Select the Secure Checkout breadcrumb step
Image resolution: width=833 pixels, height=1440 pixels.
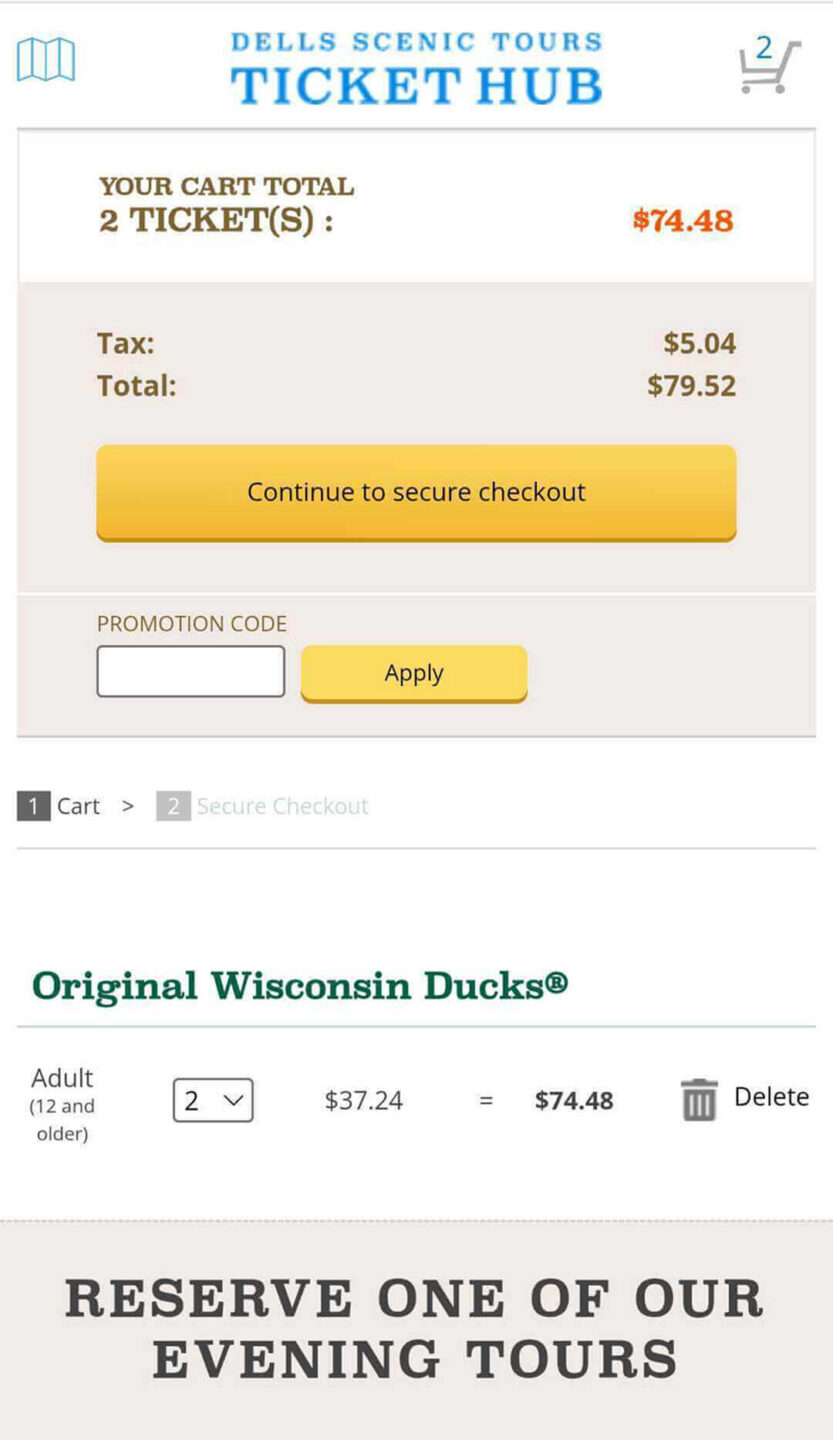point(282,806)
